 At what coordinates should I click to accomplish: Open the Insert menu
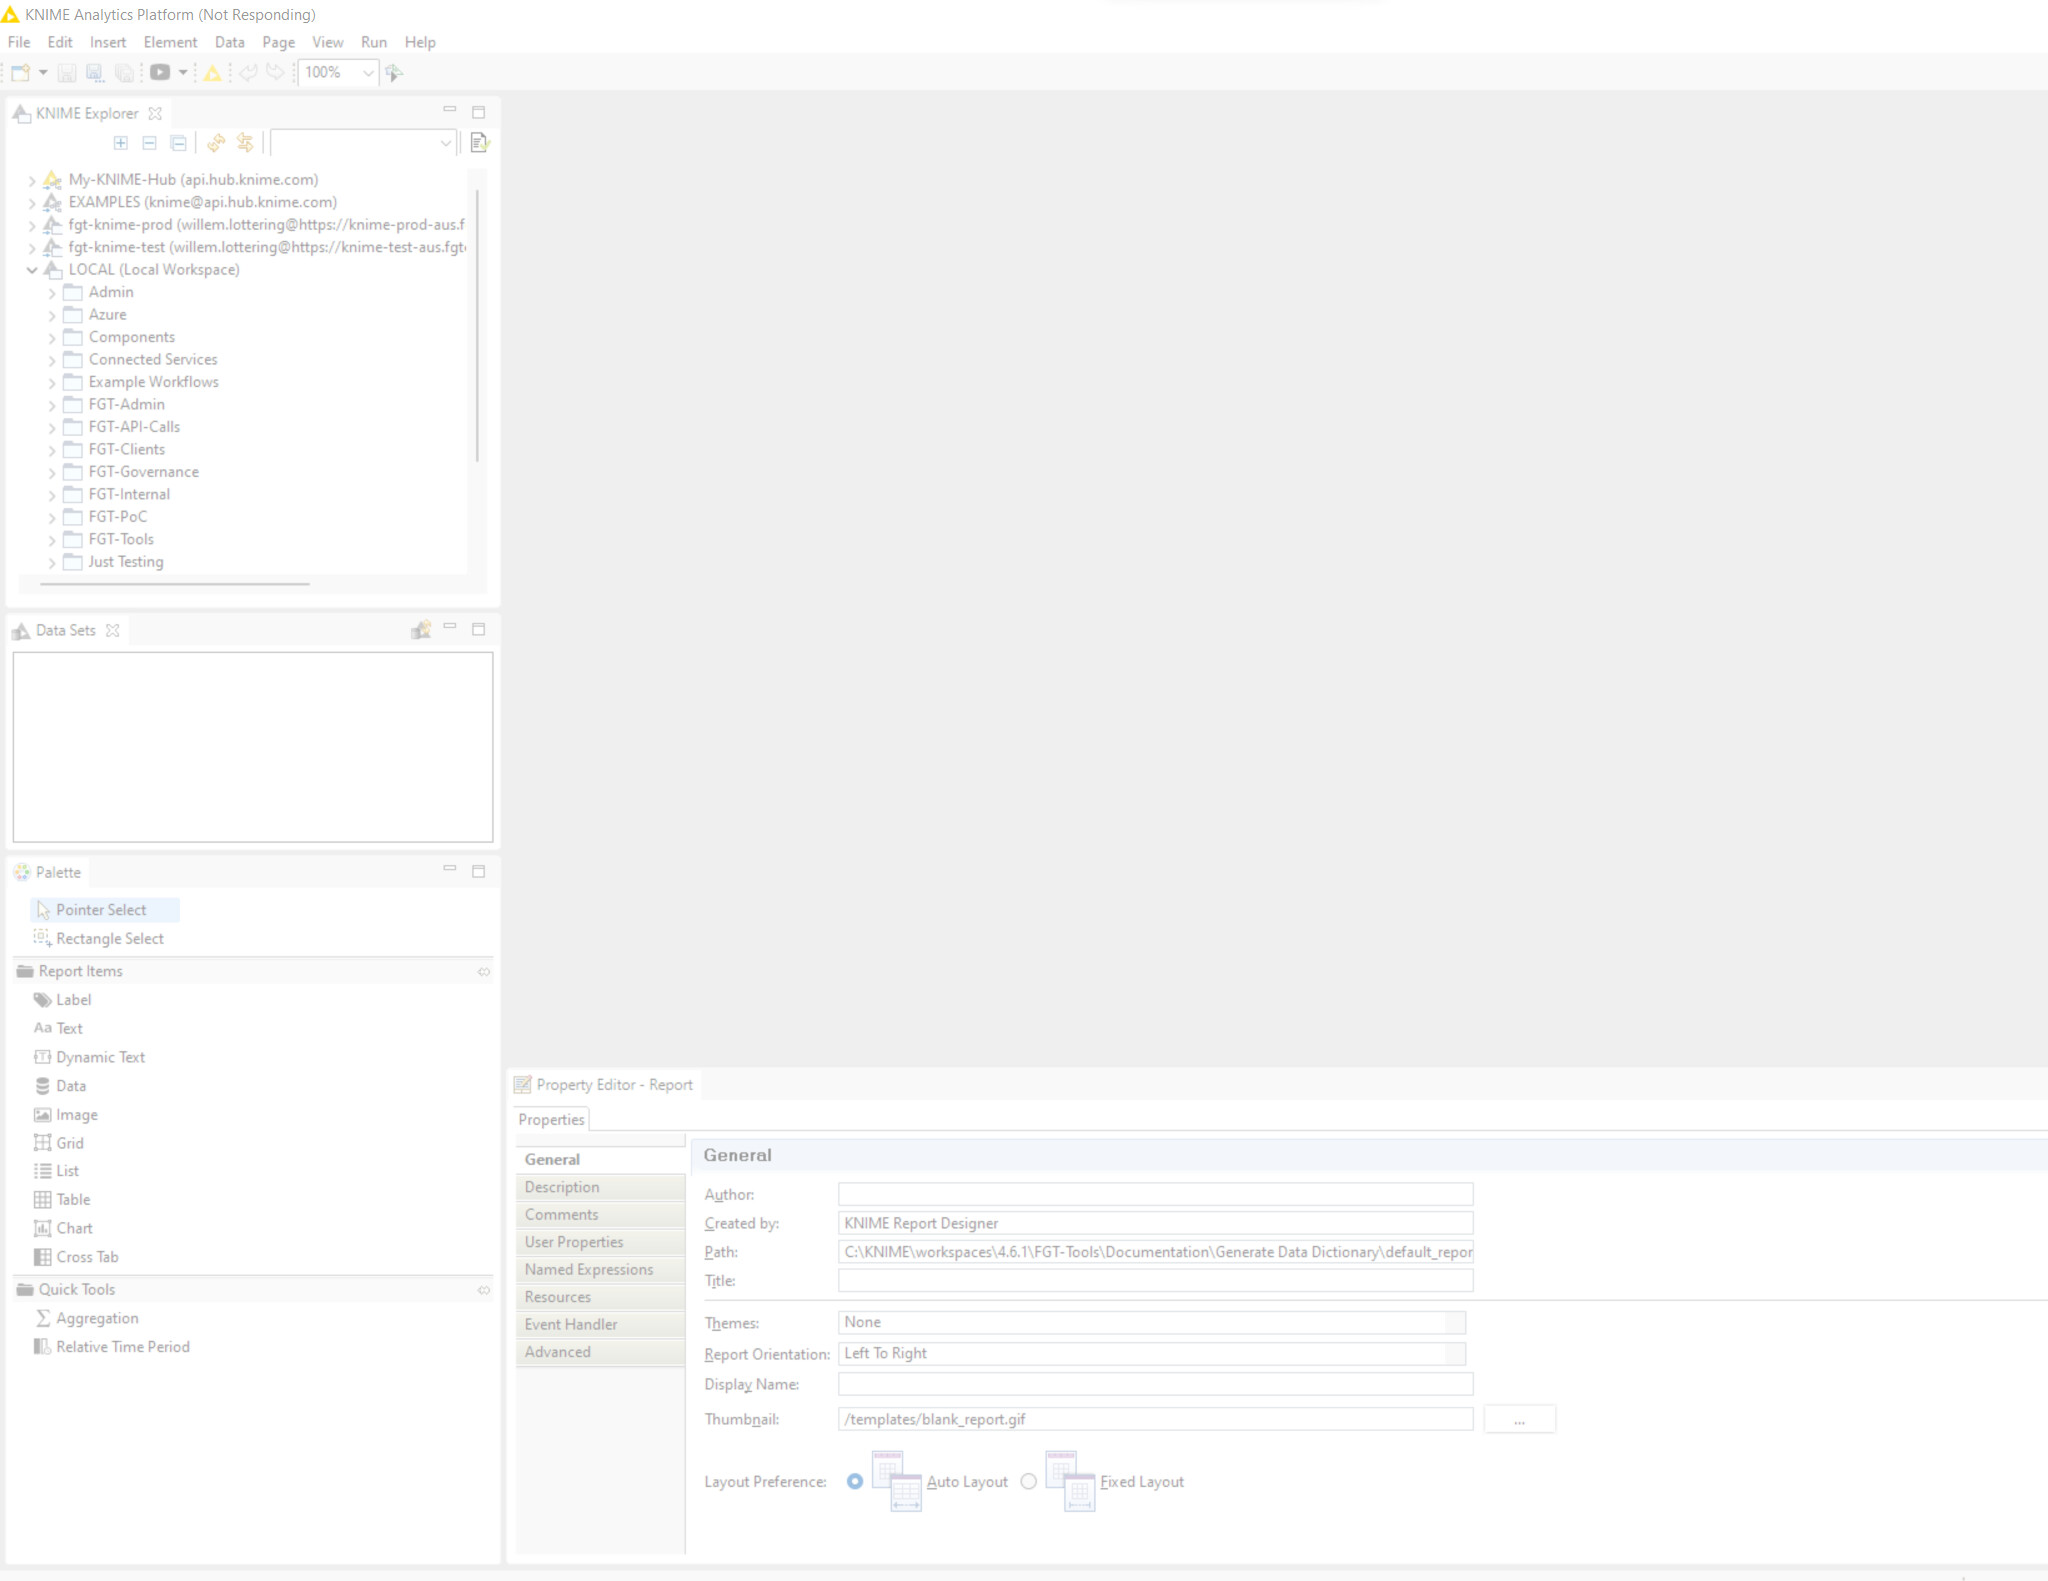tap(108, 42)
